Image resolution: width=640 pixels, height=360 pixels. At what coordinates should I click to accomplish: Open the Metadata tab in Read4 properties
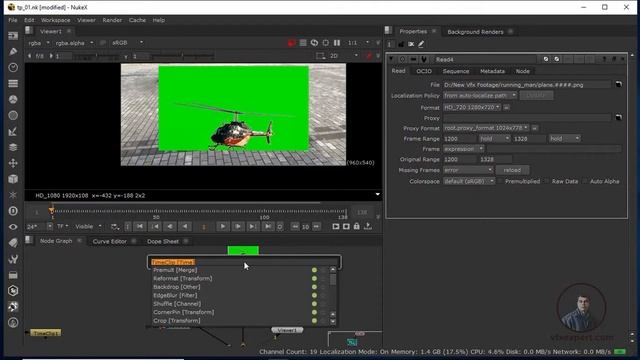point(492,71)
